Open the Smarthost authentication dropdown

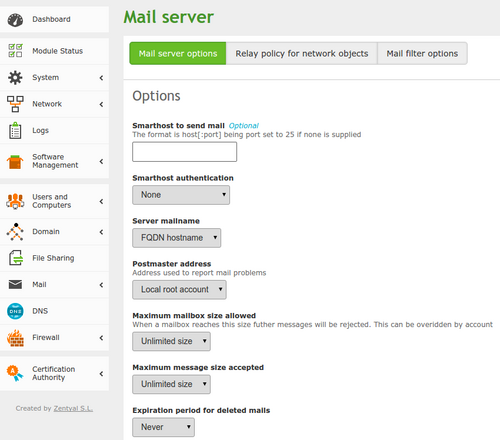[181, 195]
